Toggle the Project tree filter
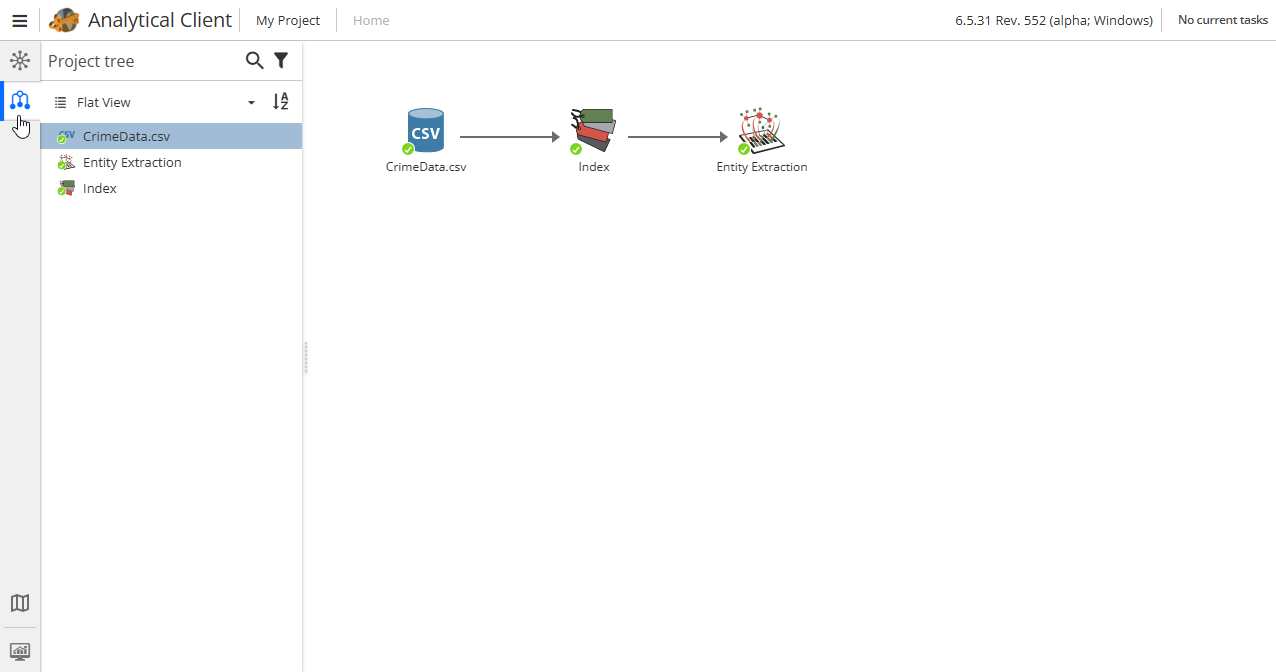This screenshot has width=1276, height=672. [281, 60]
